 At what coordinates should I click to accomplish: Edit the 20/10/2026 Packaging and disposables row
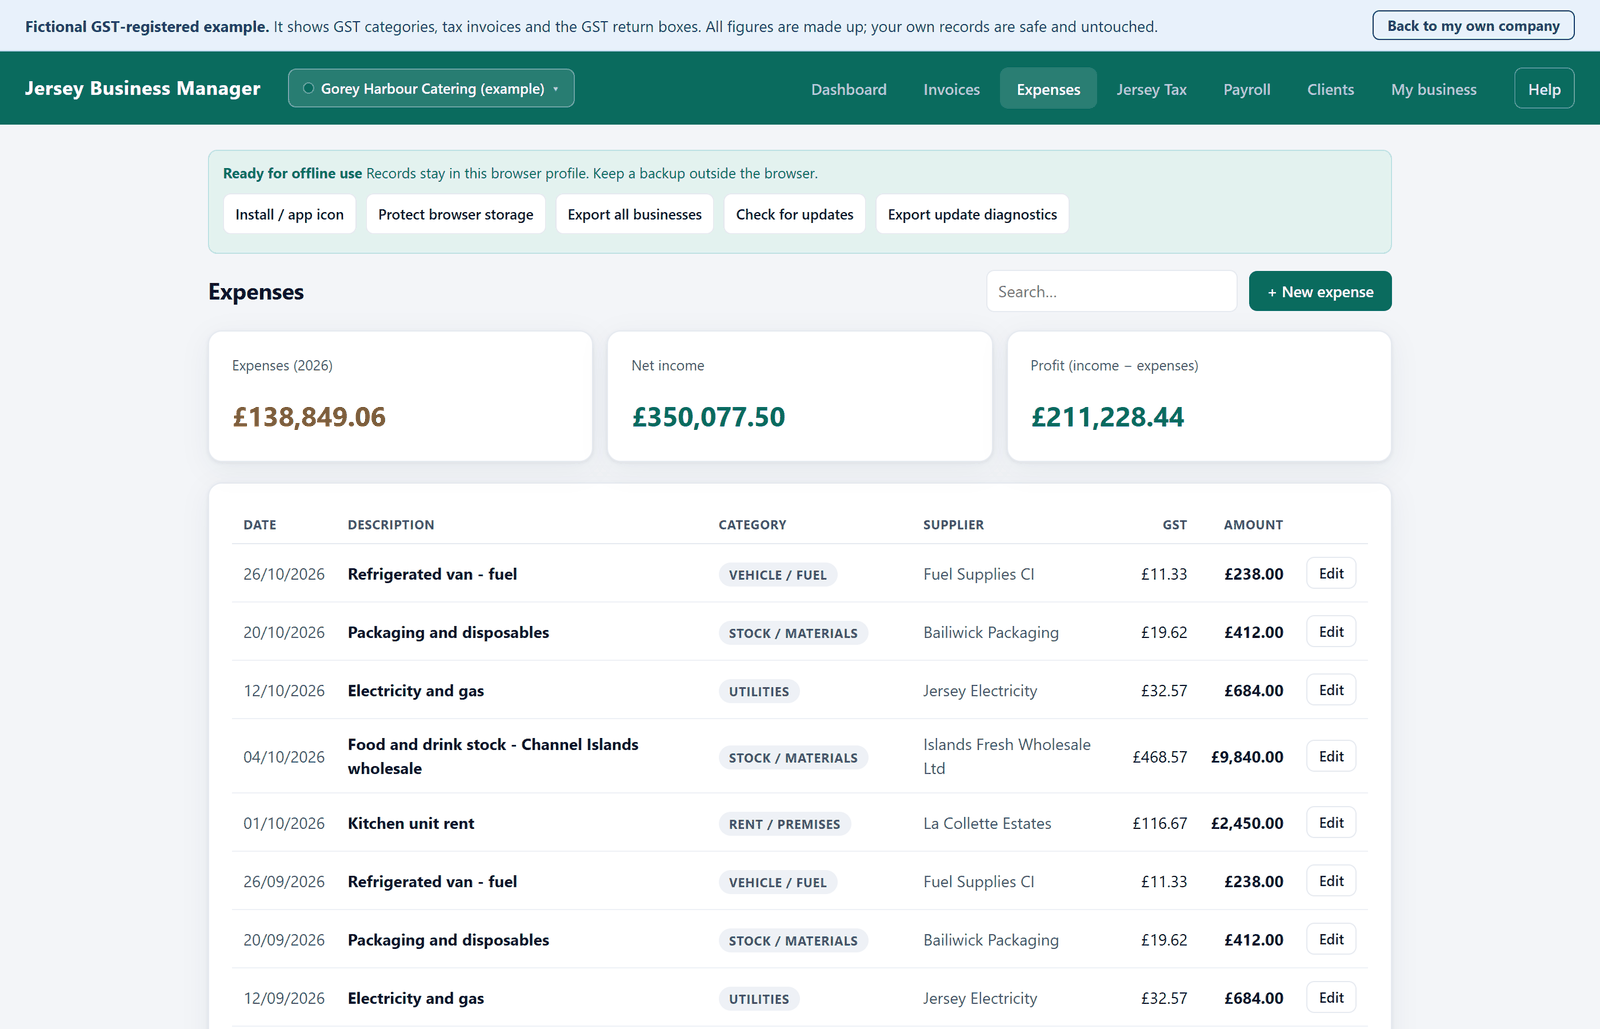(1331, 632)
